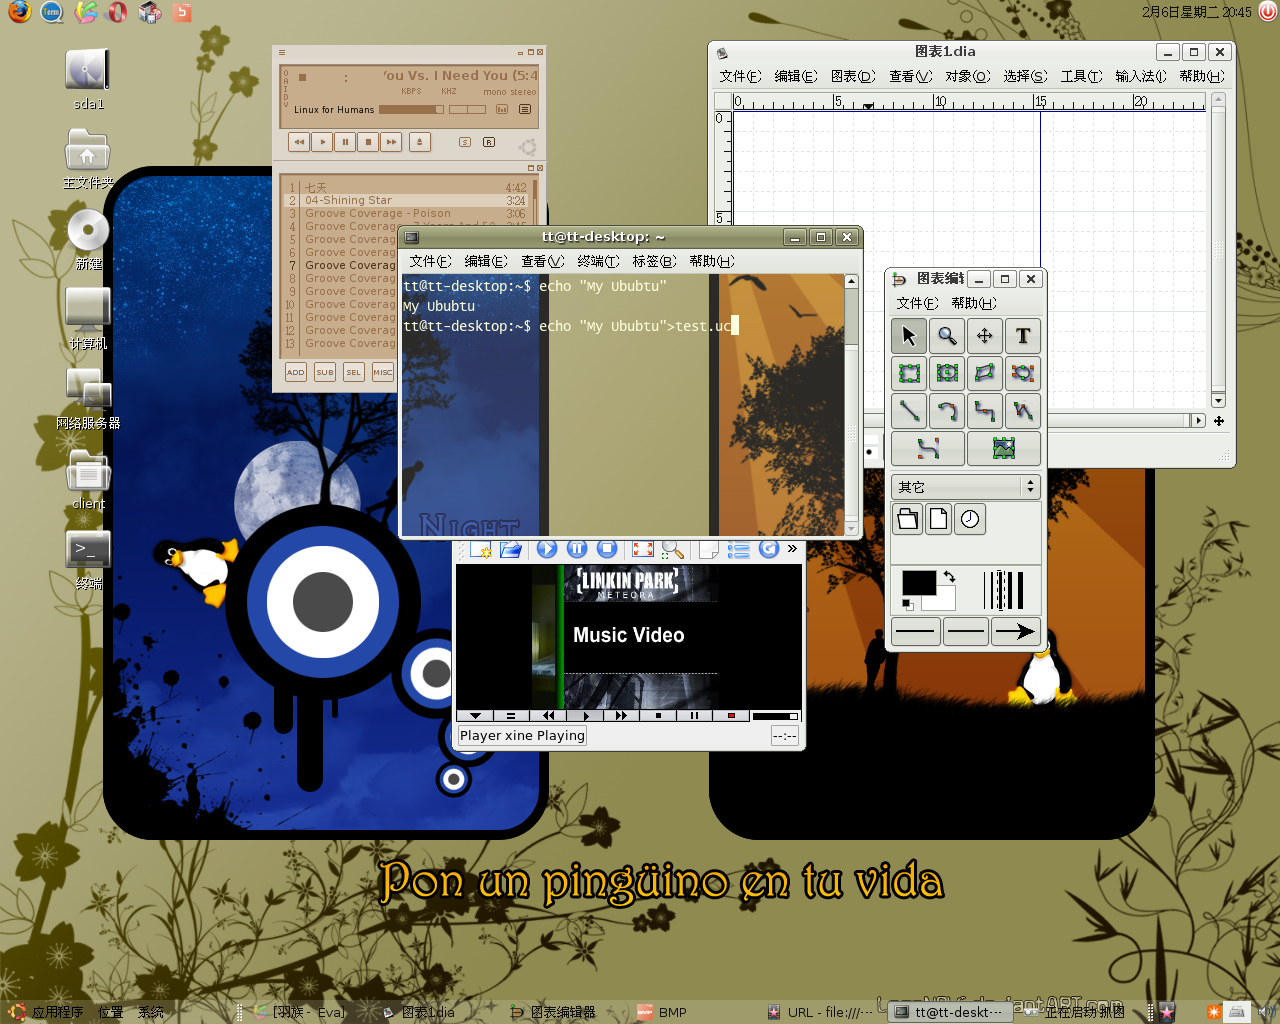The image size is (1280, 1024).
Task: Open the down-arrow menu in video player controls
Action: click(x=475, y=716)
